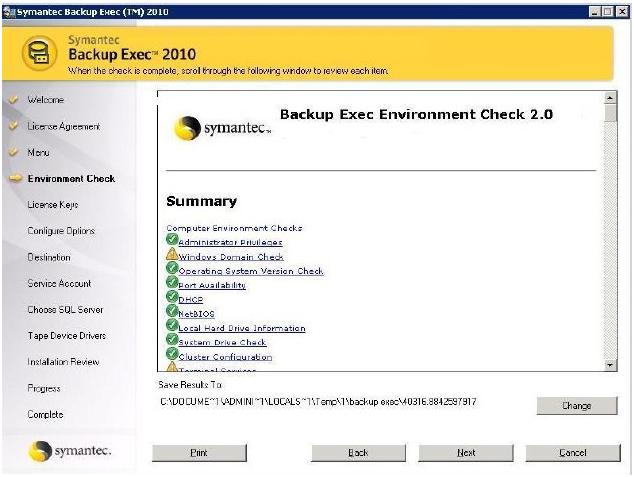
Task: Select the Complete step
Action: (x=45, y=414)
